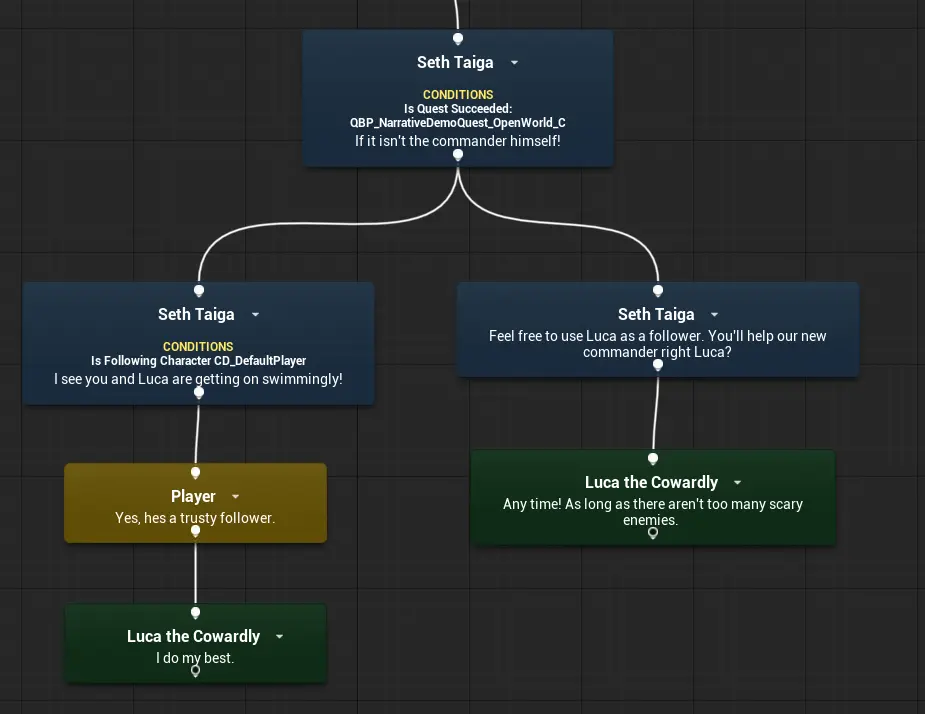Click input pin of 'Any time!' Luca node
This screenshot has height=714, width=925.
[x=652, y=458]
